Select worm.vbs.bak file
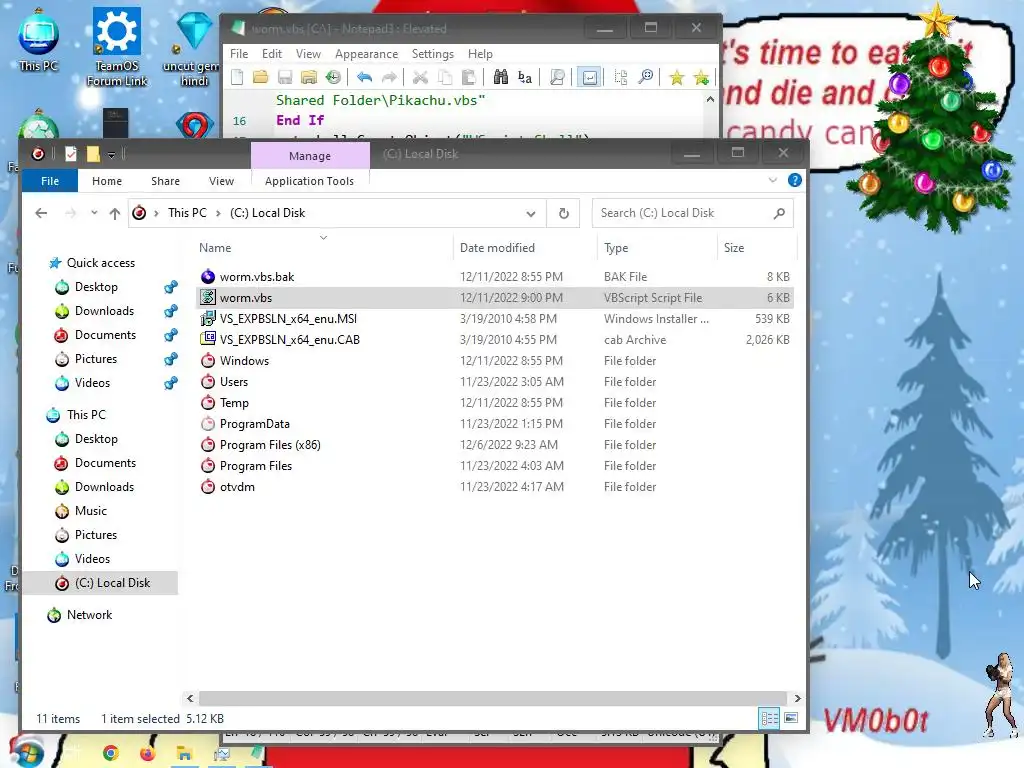Screen dimensions: 1024x768 click(495, 277)
